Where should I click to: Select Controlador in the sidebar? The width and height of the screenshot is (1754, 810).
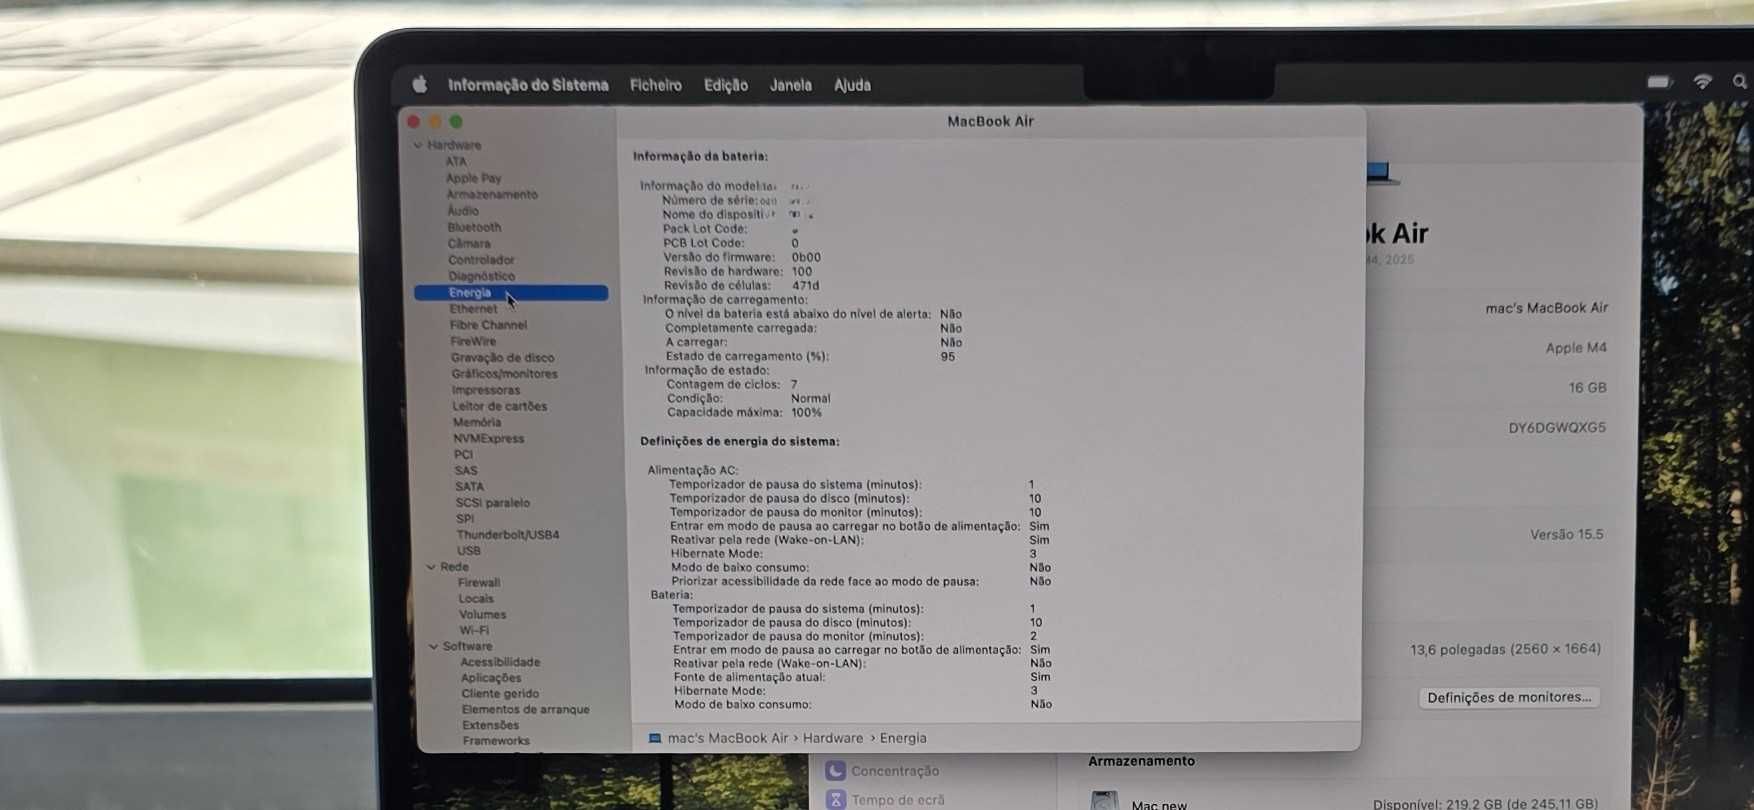coord(481,260)
